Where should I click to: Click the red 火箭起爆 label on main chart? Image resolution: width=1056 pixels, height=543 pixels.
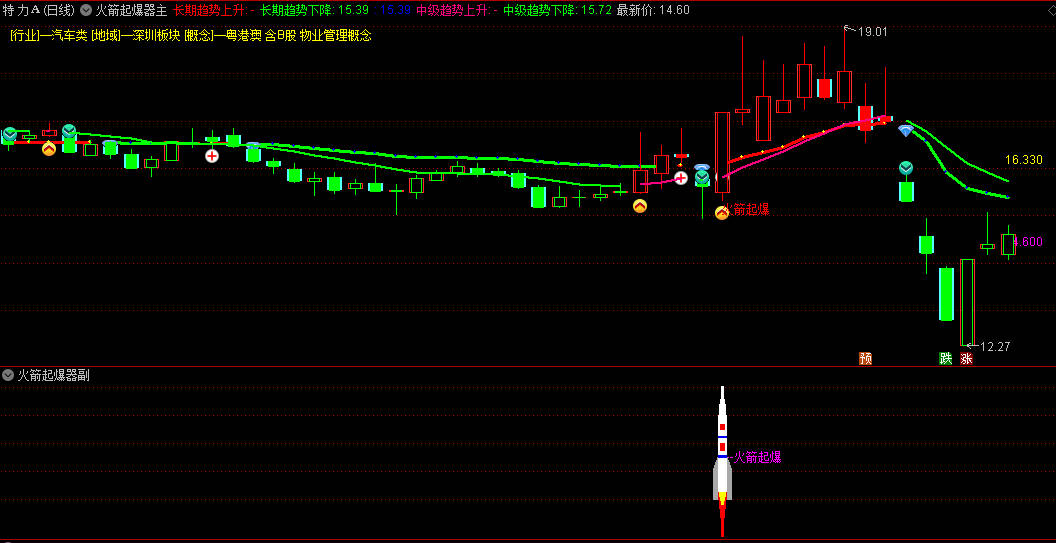pos(748,210)
